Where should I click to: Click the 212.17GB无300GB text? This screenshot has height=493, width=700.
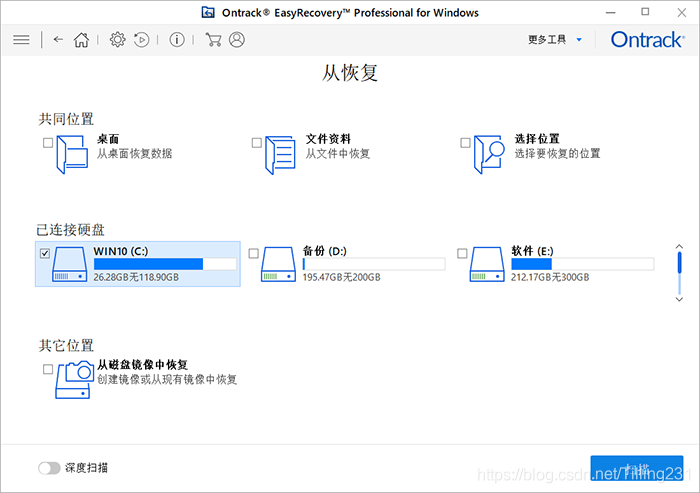point(550,277)
